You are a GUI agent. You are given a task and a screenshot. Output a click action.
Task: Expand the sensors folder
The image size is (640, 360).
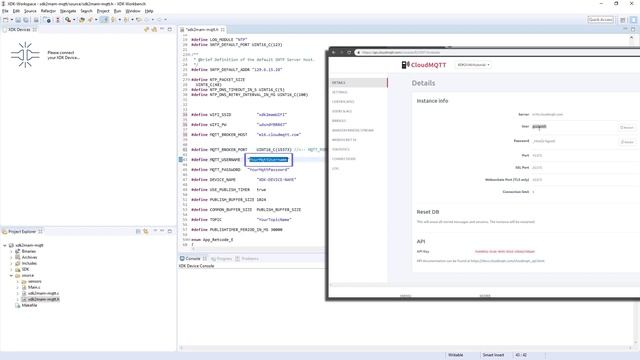point(17,281)
